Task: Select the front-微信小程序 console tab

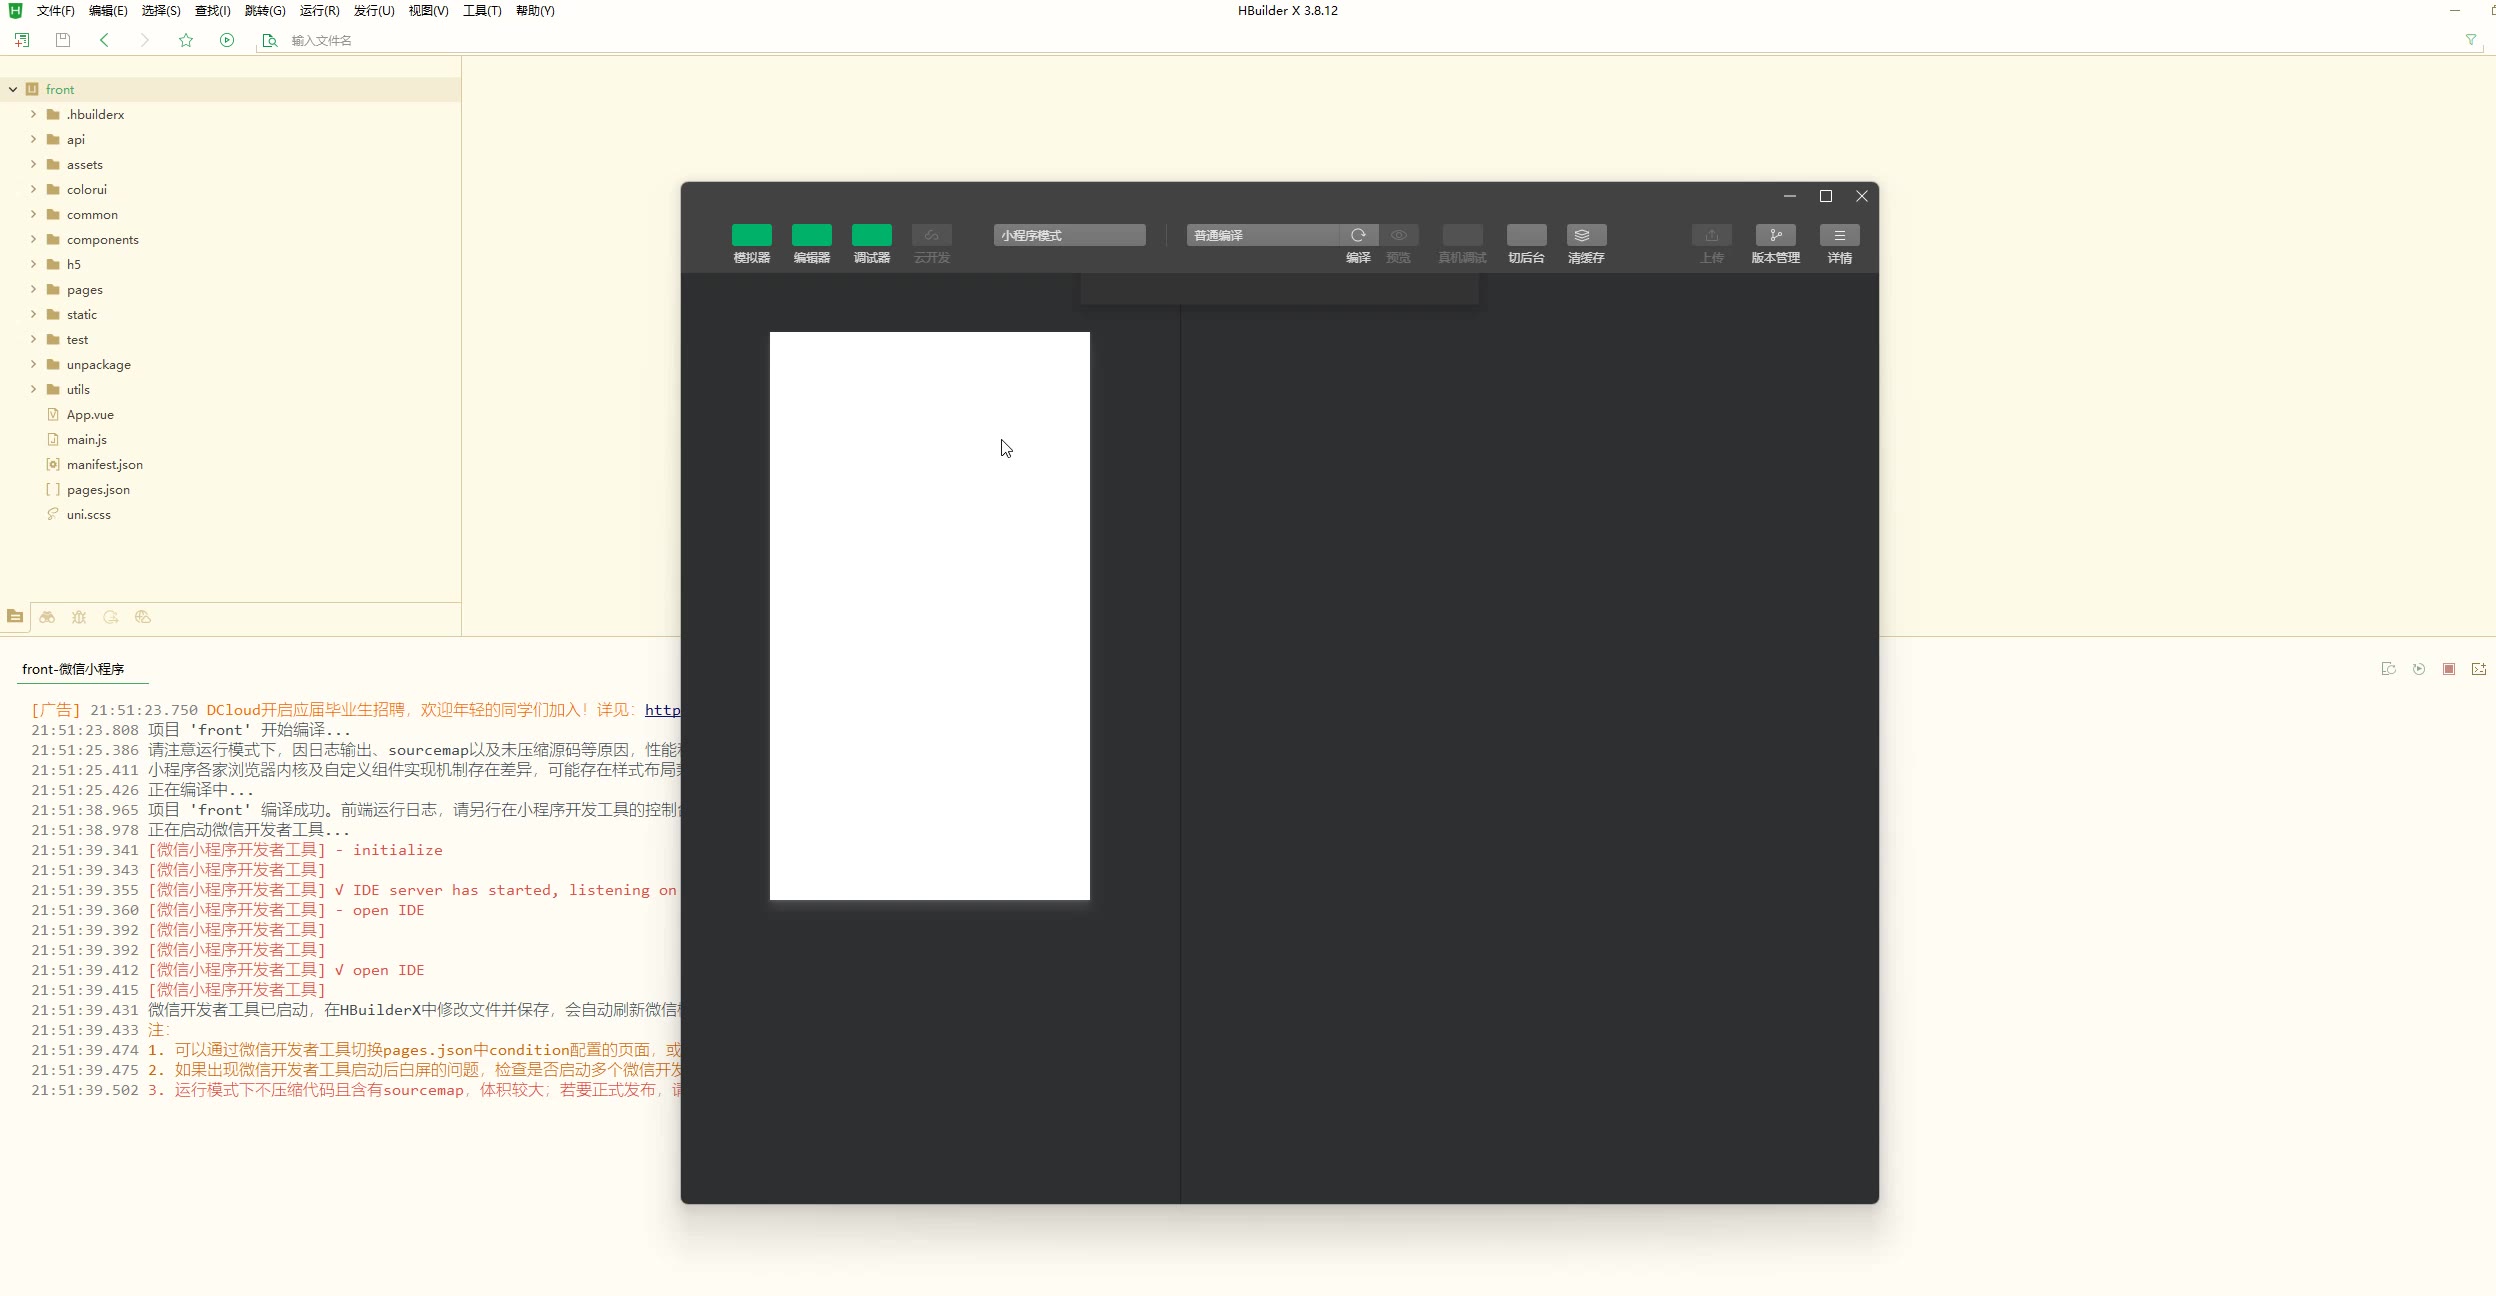Action: pyautogui.click(x=73, y=669)
